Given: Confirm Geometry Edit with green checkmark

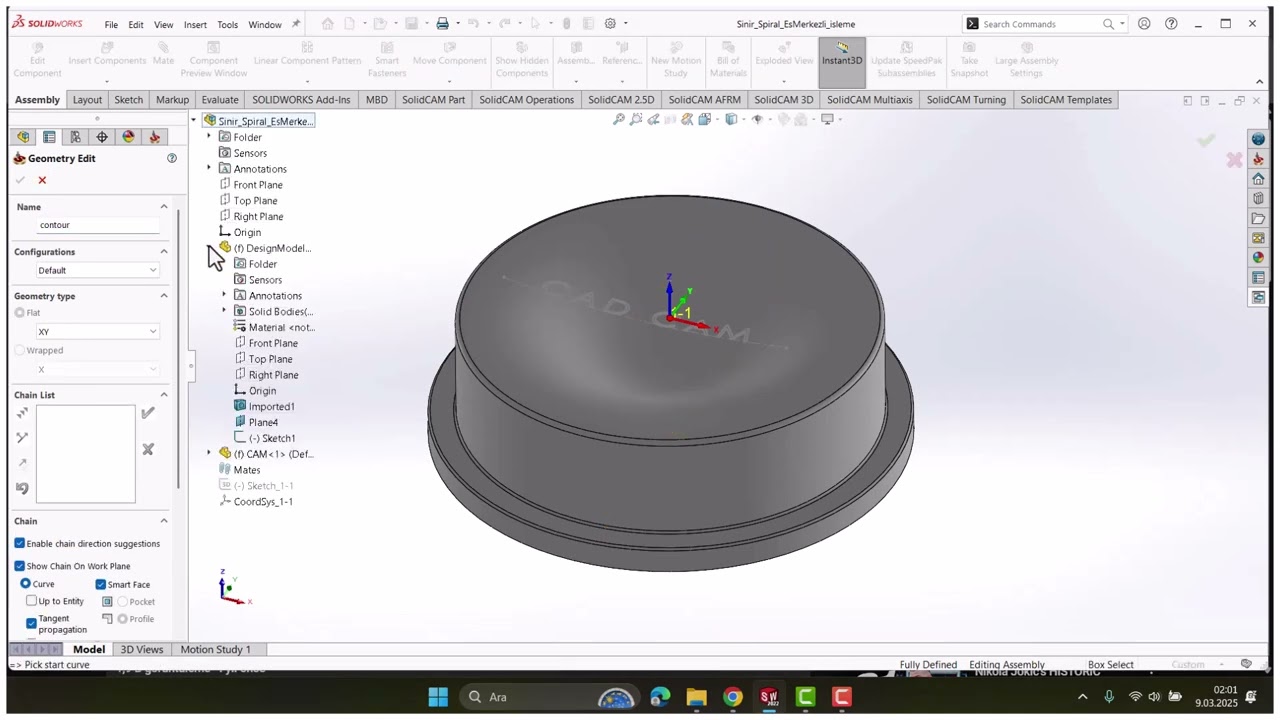Looking at the screenshot, I should point(20,180).
